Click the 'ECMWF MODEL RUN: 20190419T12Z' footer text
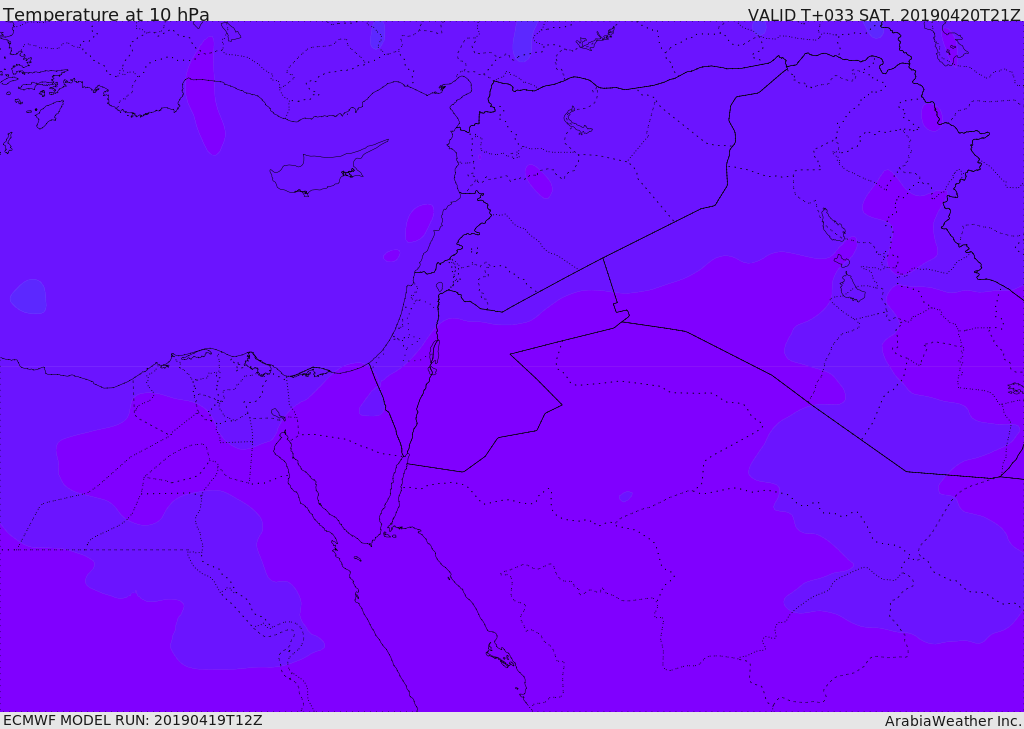Screen dimensions: 1024x729 (x=133, y=720)
